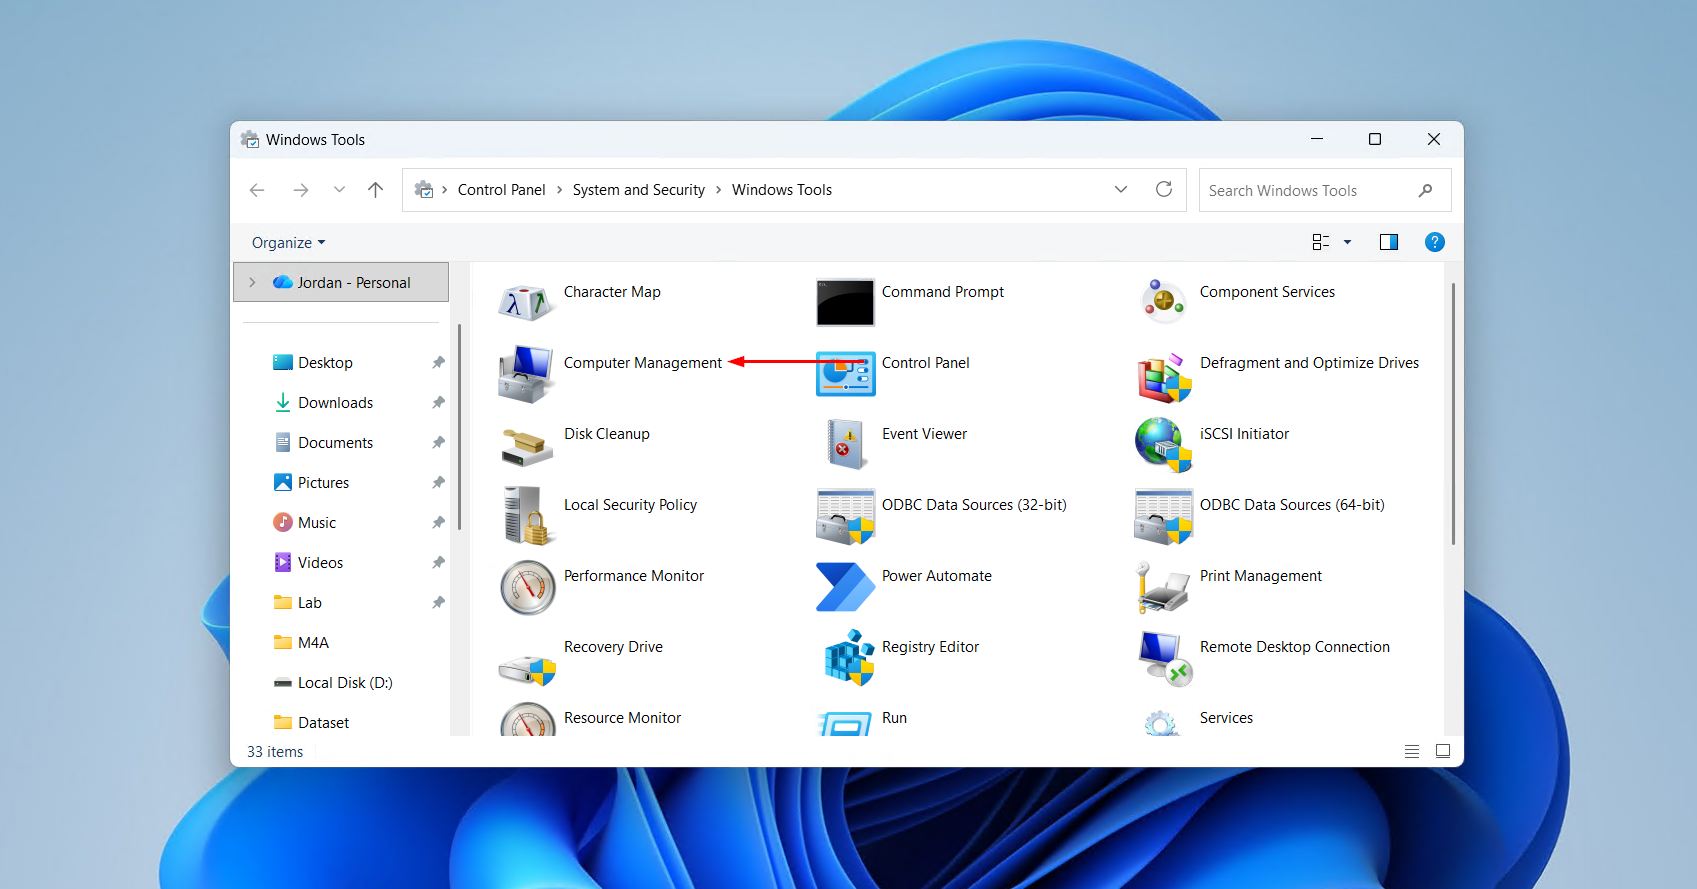This screenshot has width=1697, height=889.
Task: Open the iSCSI Initiator icon
Action: [1163, 444]
